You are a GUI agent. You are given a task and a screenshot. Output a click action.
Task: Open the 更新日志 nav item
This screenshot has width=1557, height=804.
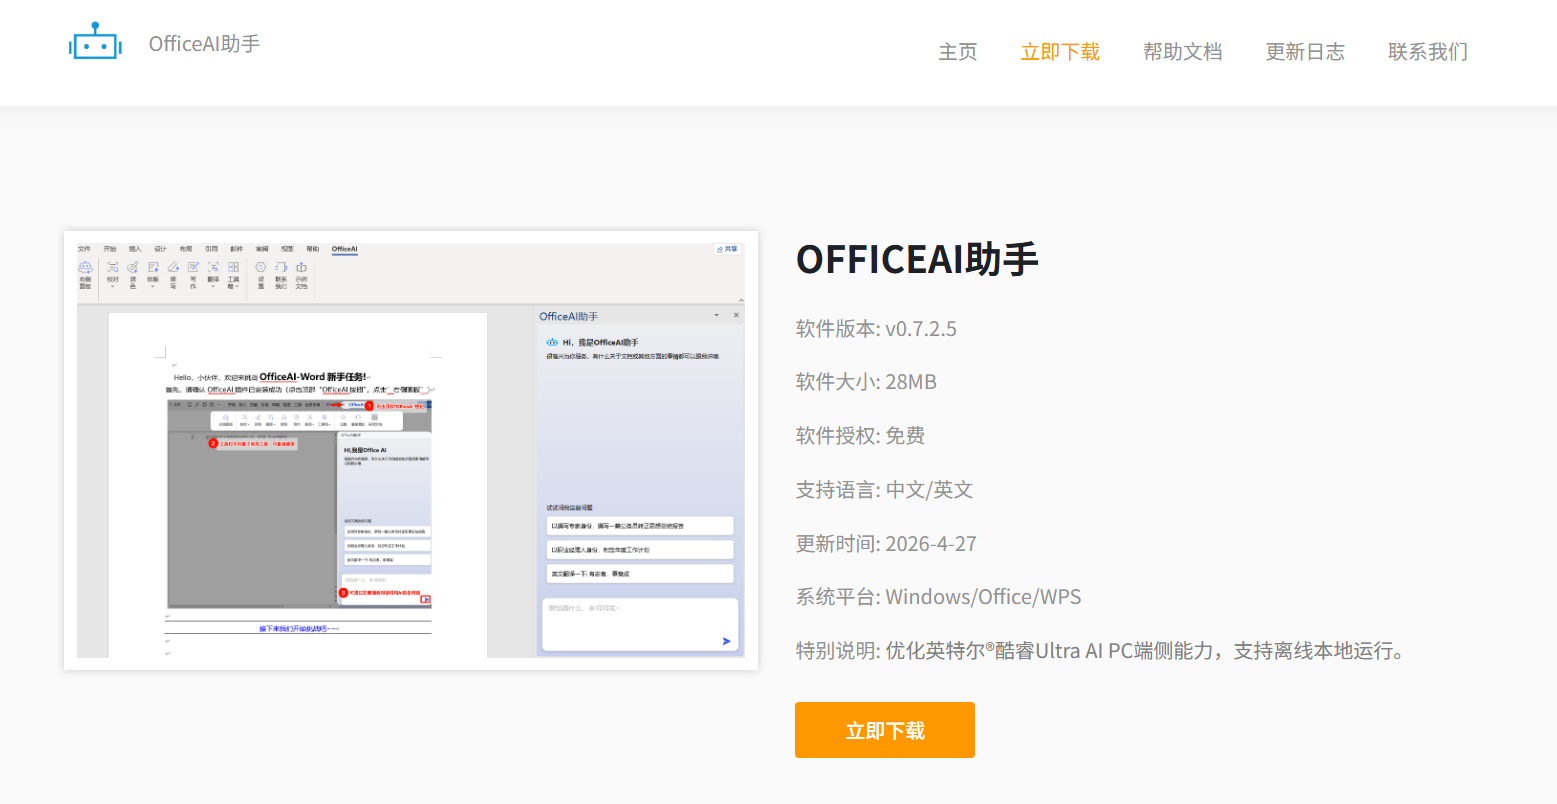point(1305,52)
